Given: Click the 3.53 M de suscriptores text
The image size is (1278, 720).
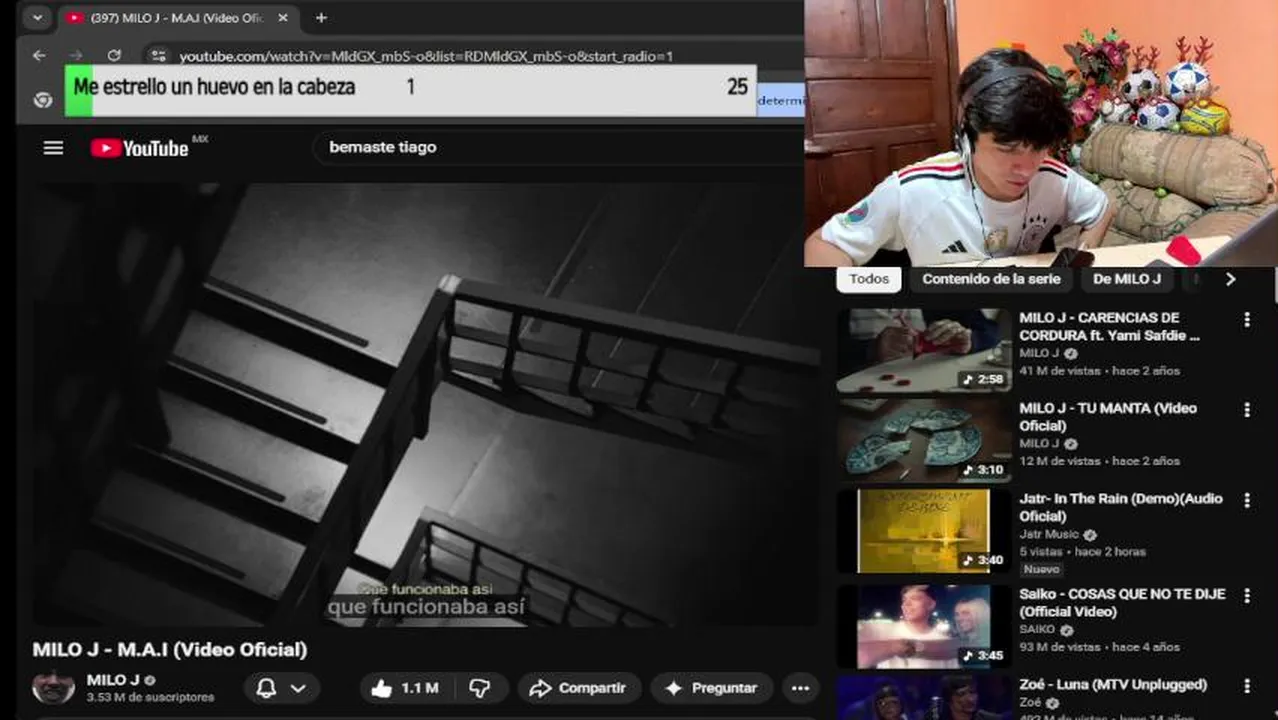Looking at the screenshot, I should (150, 697).
